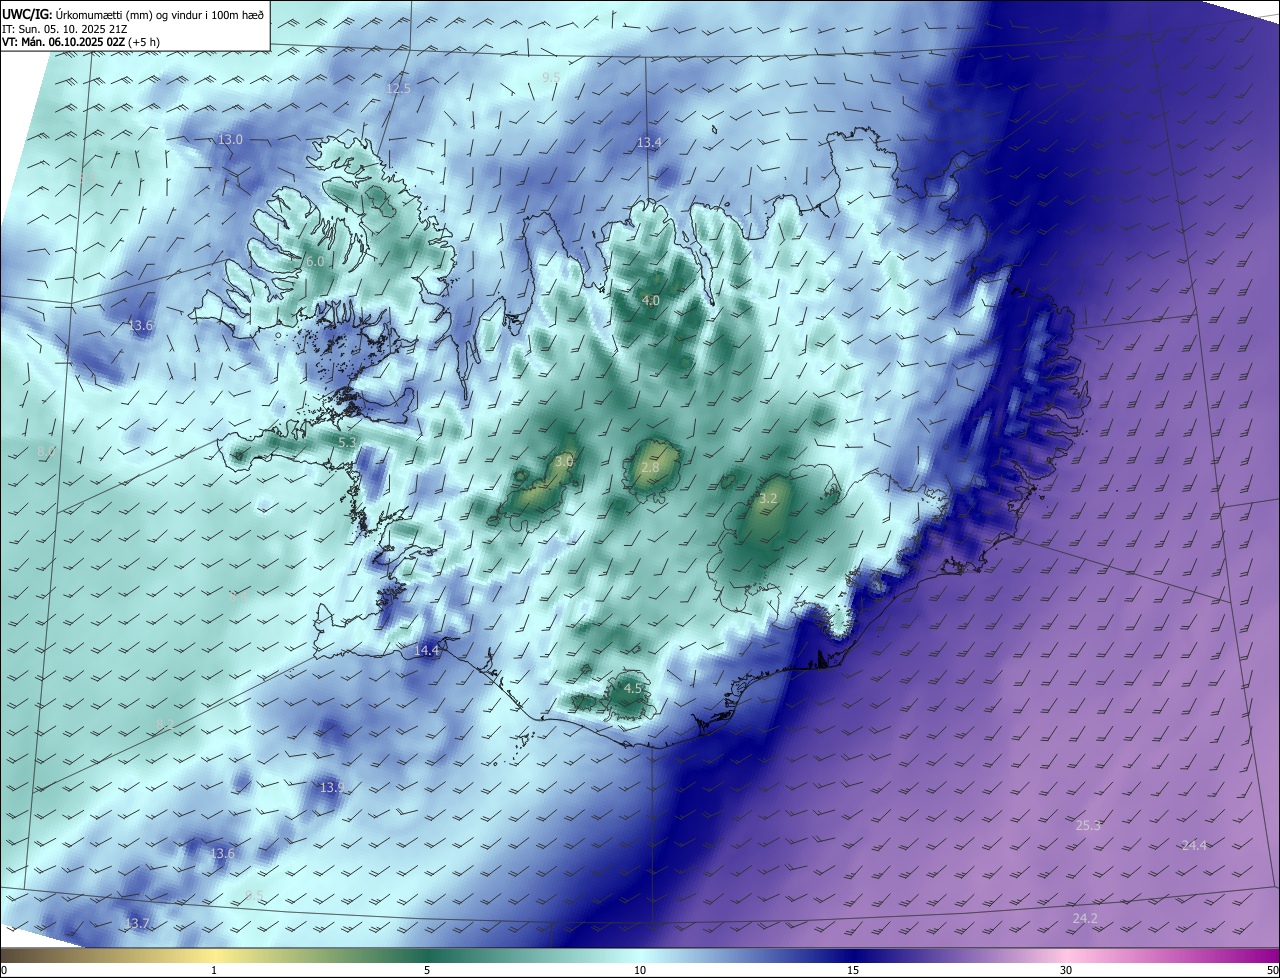
Task: Click the 2.8 value label
Action: coord(650,467)
